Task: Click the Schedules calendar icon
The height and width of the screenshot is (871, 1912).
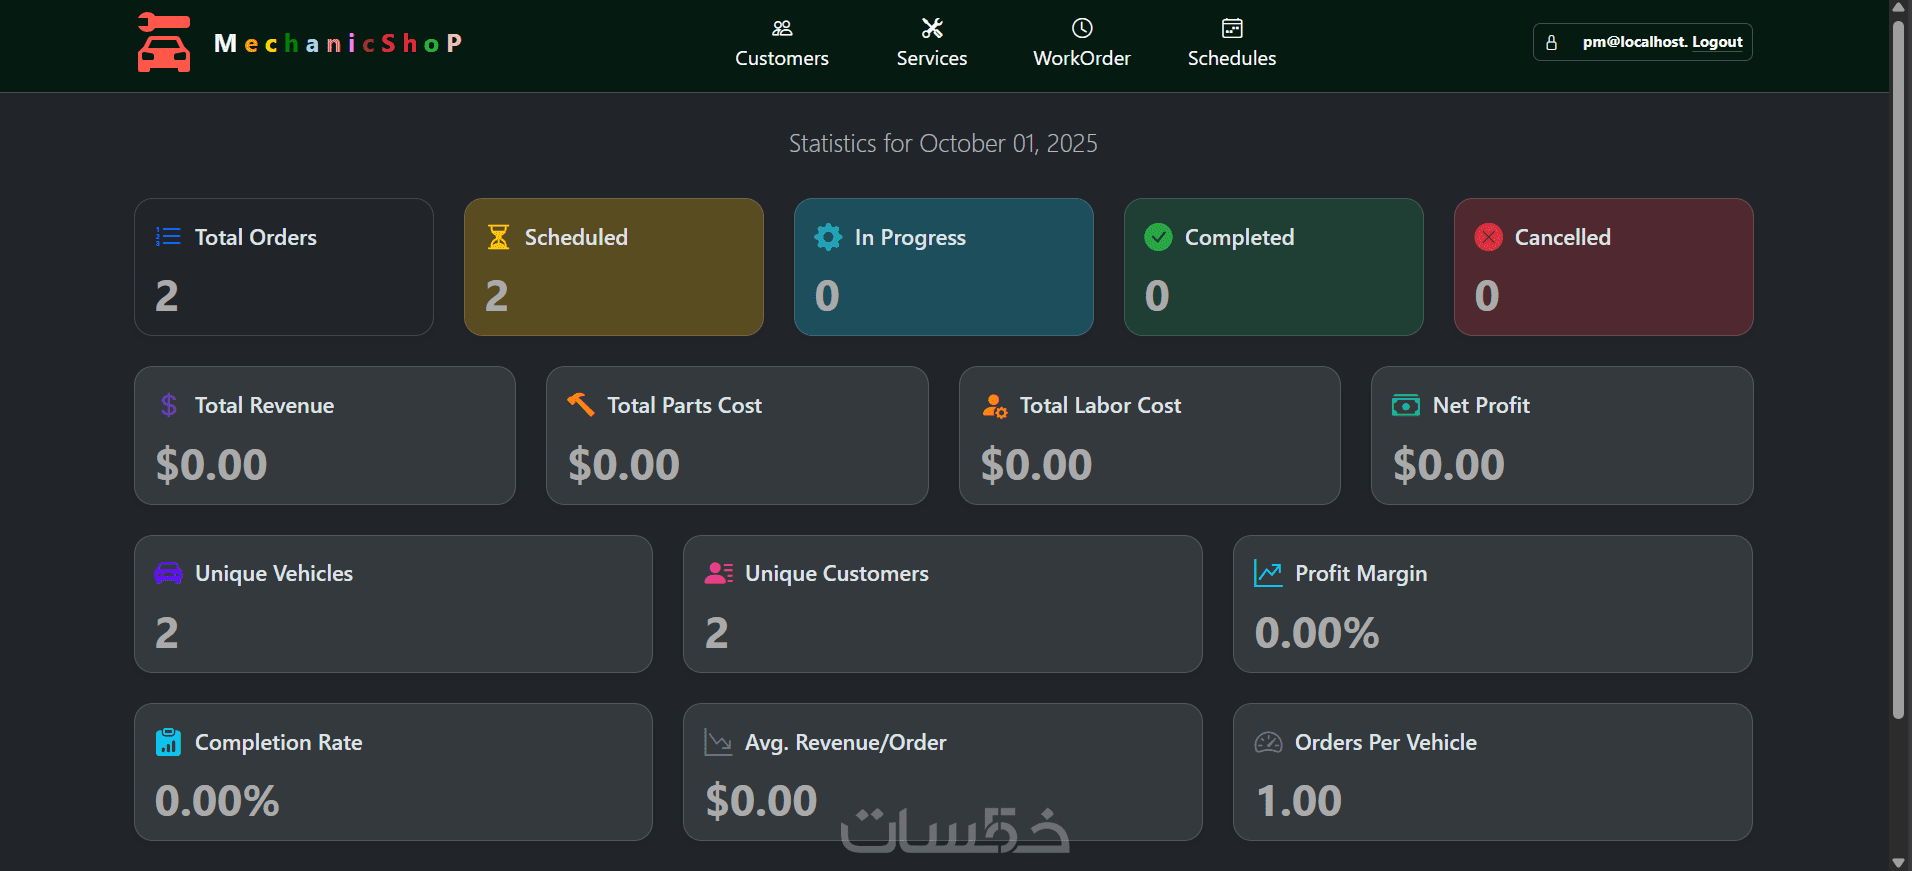Action: (1232, 28)
